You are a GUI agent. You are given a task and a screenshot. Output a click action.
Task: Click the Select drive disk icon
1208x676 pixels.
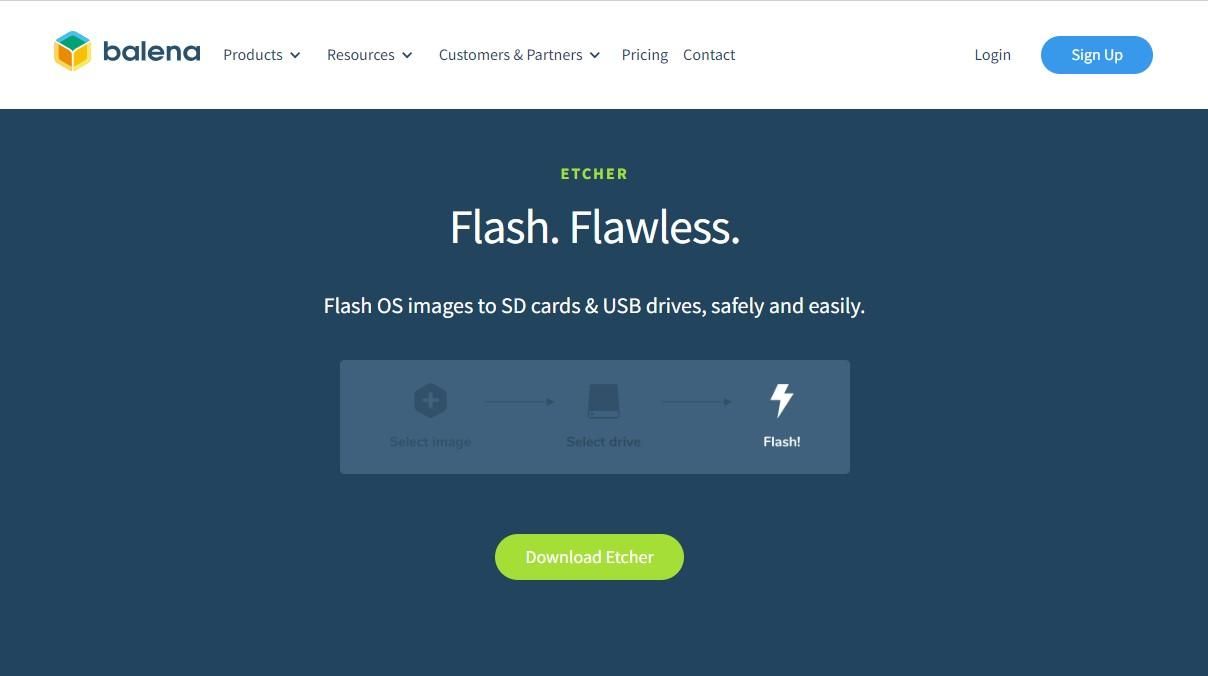(604, 401)
